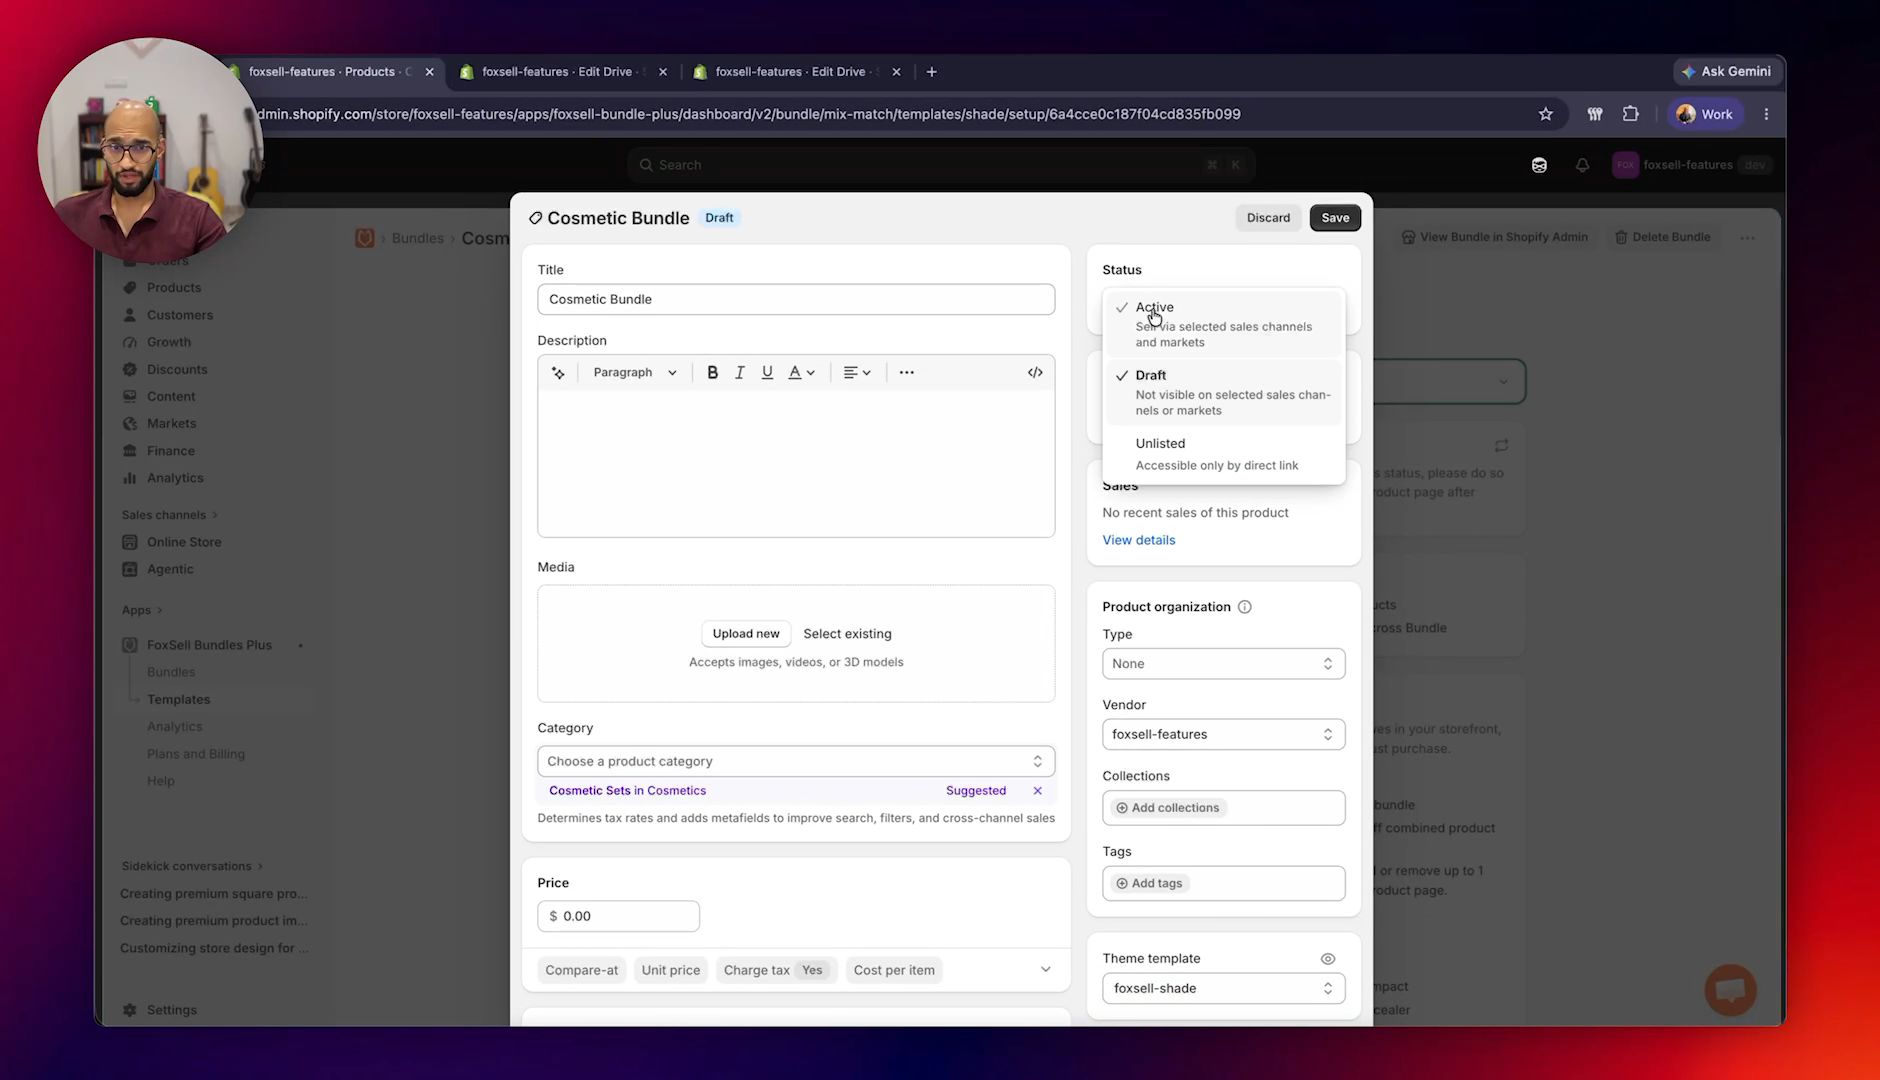Dismiss the suggested category with X
The image size is (1880, 1080).
point(1037,790)
